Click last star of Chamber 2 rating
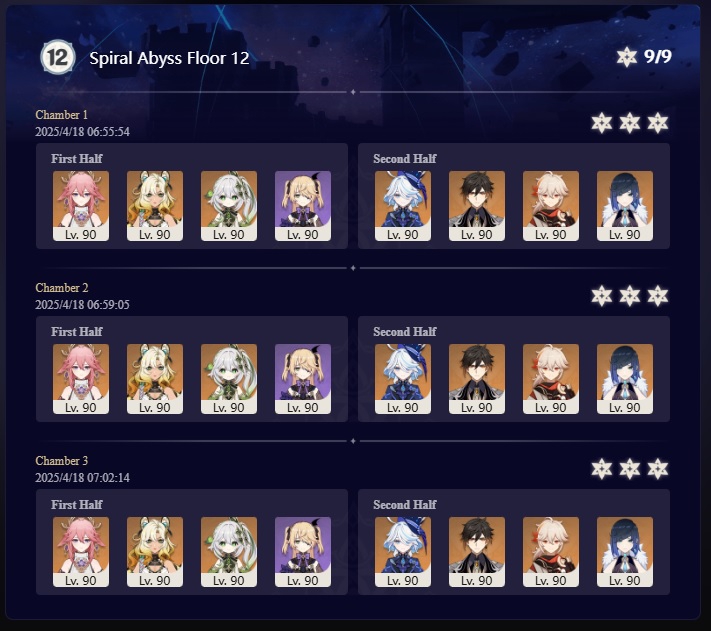 pyautogui.click(x=657, y=296)
